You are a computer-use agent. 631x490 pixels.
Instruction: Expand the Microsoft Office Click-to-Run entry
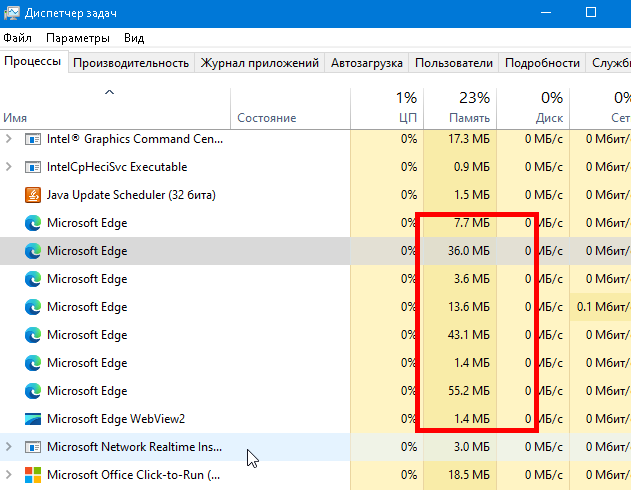point(9,475)
